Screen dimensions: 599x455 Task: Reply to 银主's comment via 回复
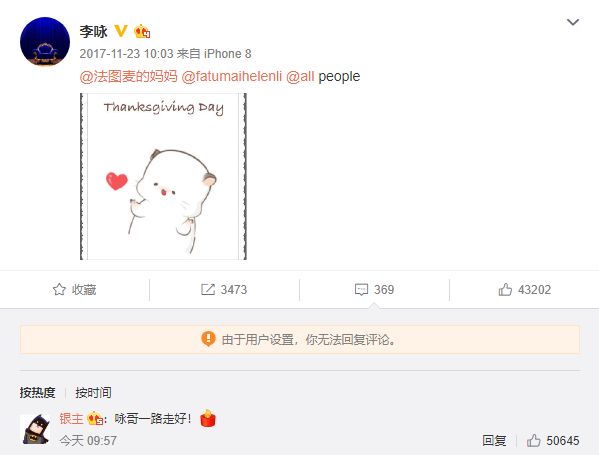[494, 440]
